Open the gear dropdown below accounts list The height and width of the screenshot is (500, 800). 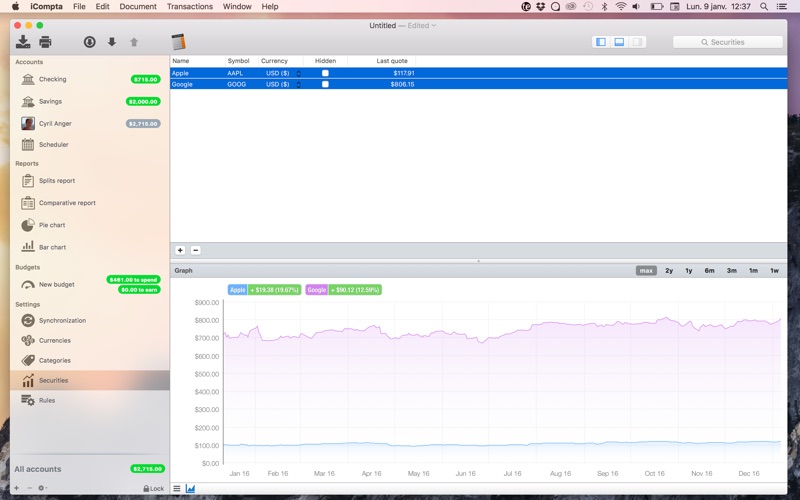click(42, 488)
